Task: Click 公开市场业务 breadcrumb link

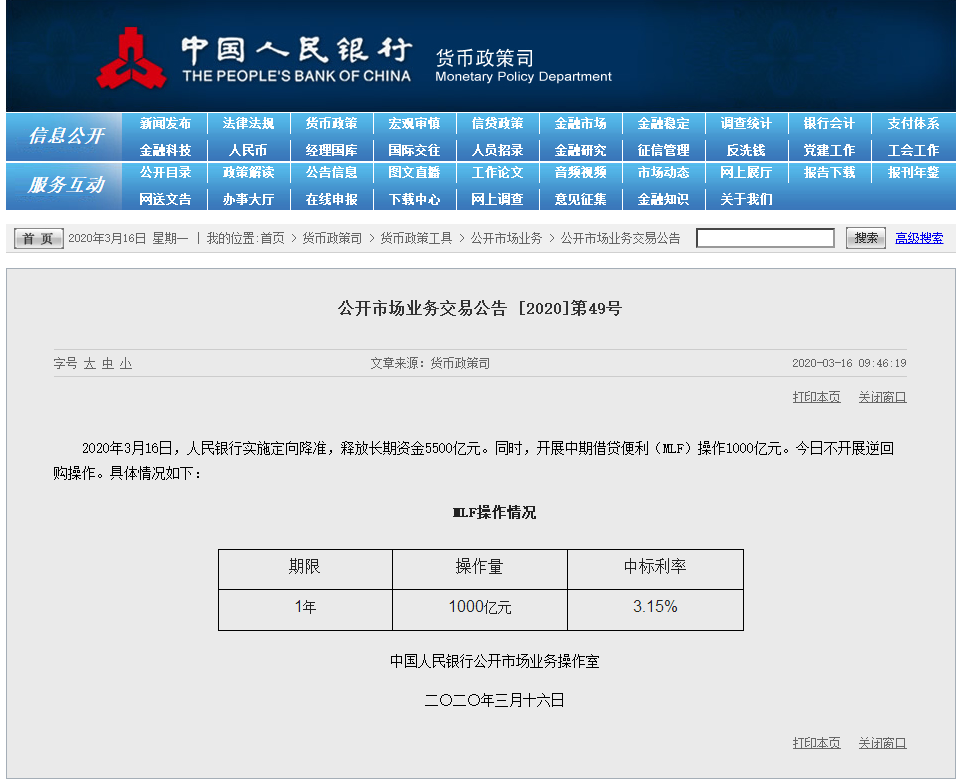Action: (x=506, y=238)
